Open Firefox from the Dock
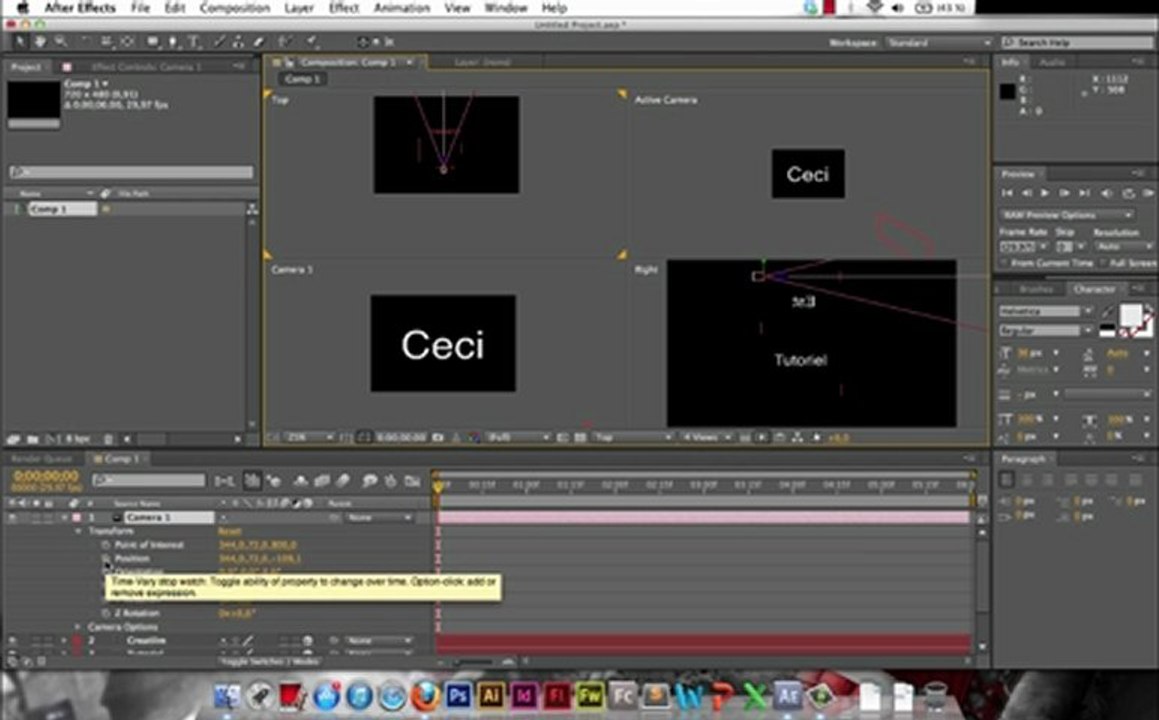The height and width of the screenshot is (720, 1159). [425, 696]
